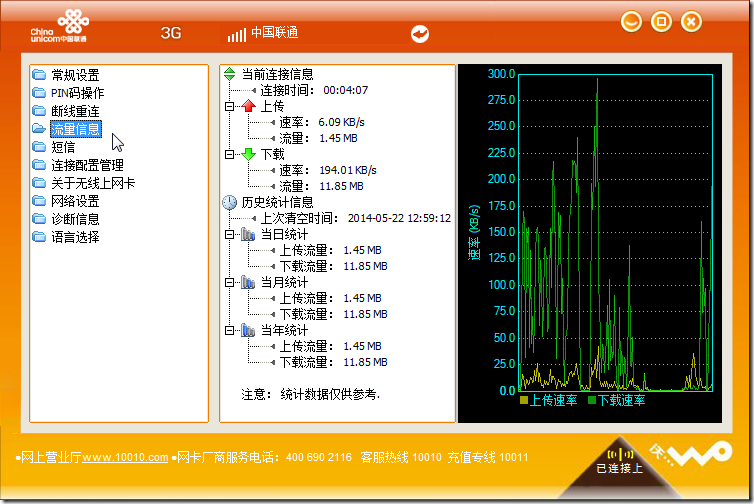Click the green download arrow icon
Screen dimensions: 754x504
pyautogui.click(x=249, y=154)
